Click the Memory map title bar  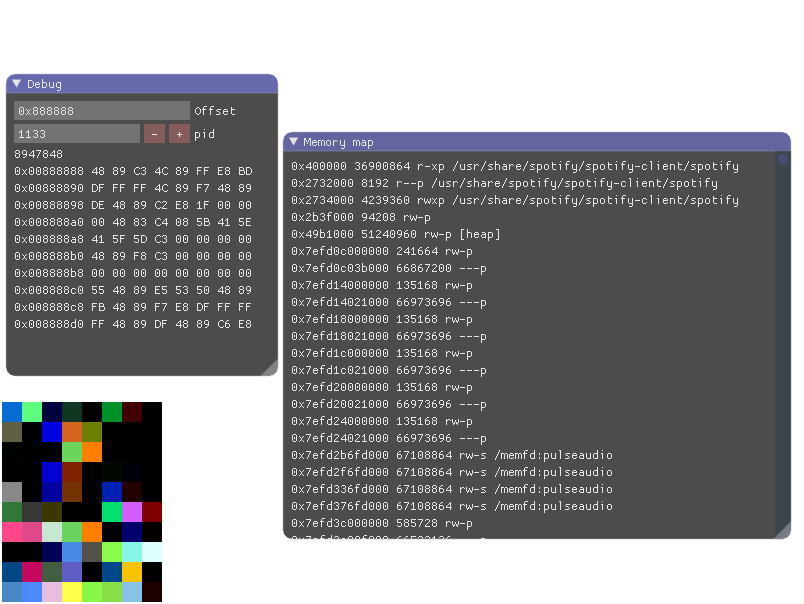[x=537, y=142]
